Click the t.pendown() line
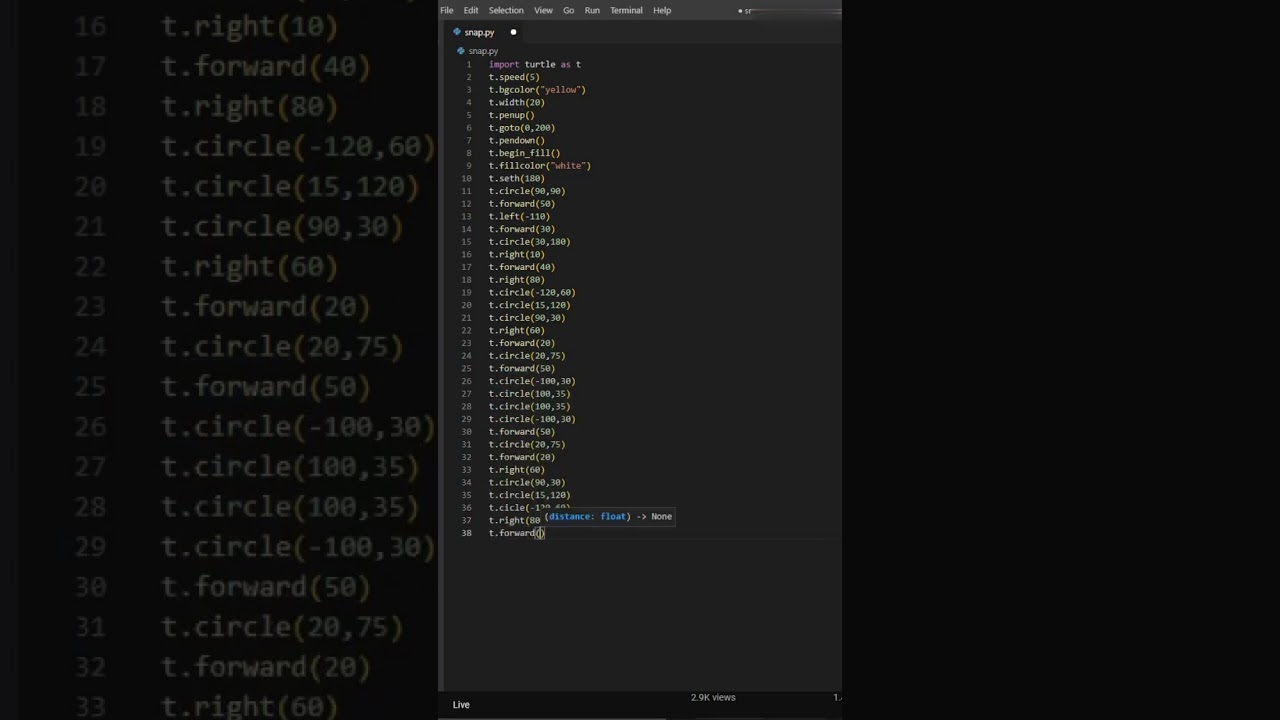Screen dimensions: 1280x720 coord(517,140)
